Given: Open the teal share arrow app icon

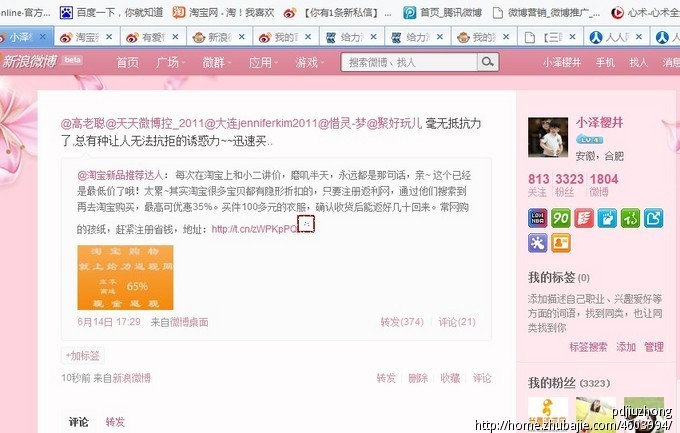Looking at the screenshot, I should click(x=653, y=218).
